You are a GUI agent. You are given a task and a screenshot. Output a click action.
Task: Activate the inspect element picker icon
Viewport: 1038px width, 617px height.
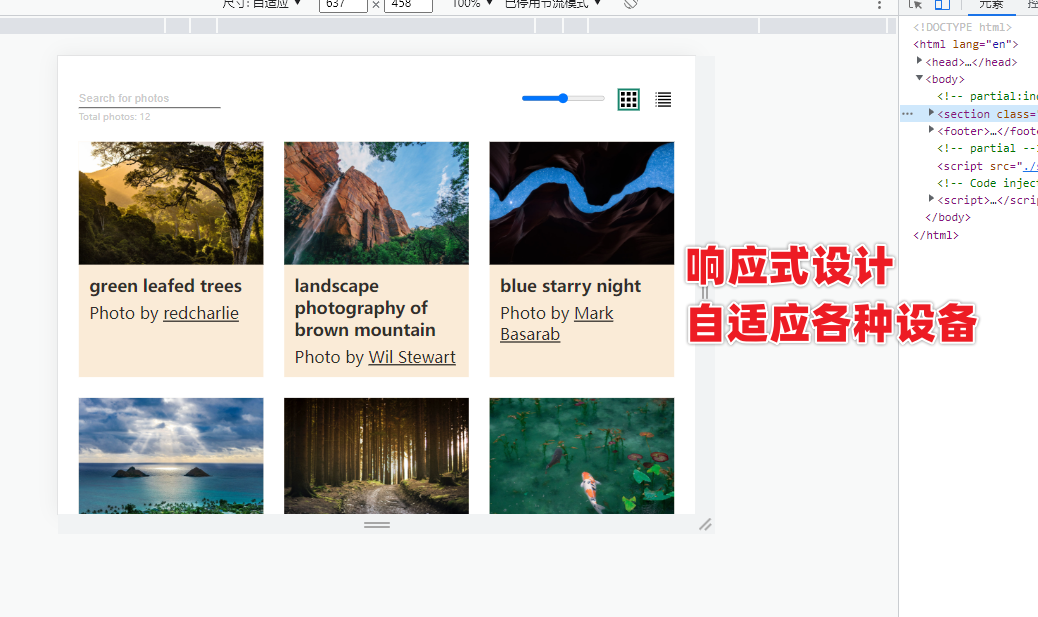[x=916, y=5]
